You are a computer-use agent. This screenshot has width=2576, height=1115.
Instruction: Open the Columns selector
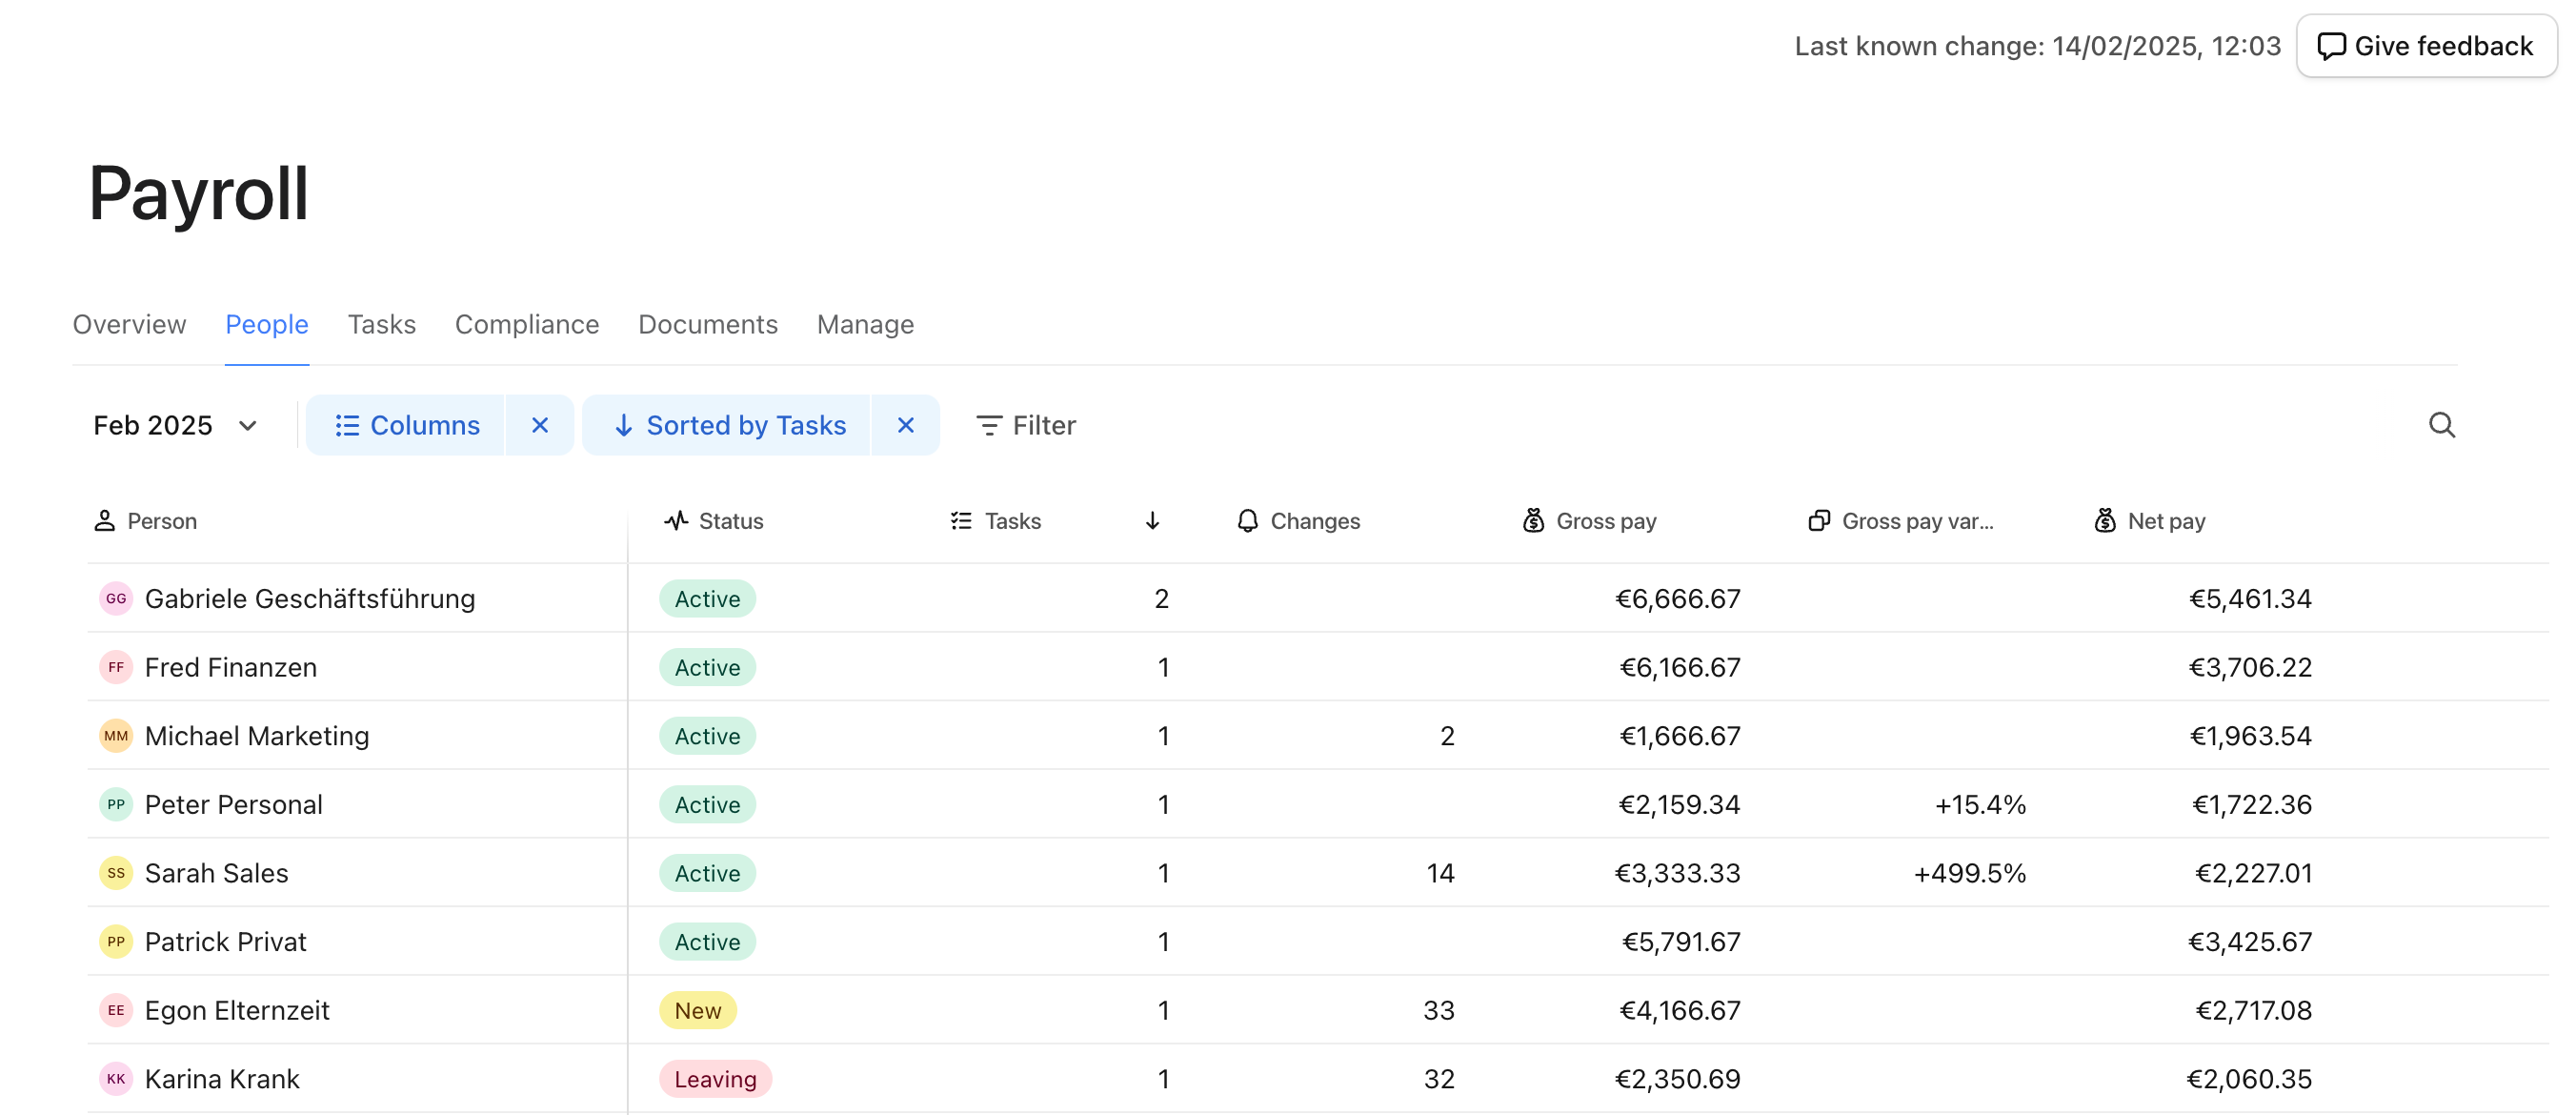click(407, 425)
